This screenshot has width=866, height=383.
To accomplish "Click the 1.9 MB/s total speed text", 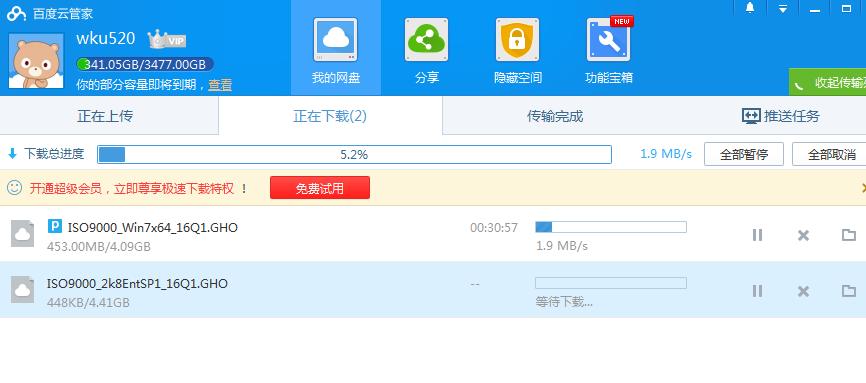I will 666,154.
